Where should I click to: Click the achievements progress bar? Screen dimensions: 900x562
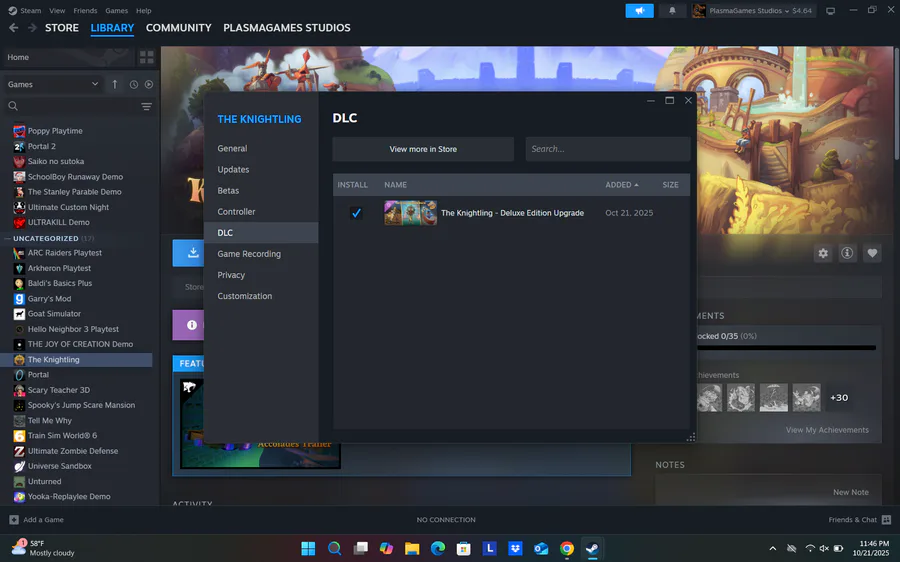(786, 347)
